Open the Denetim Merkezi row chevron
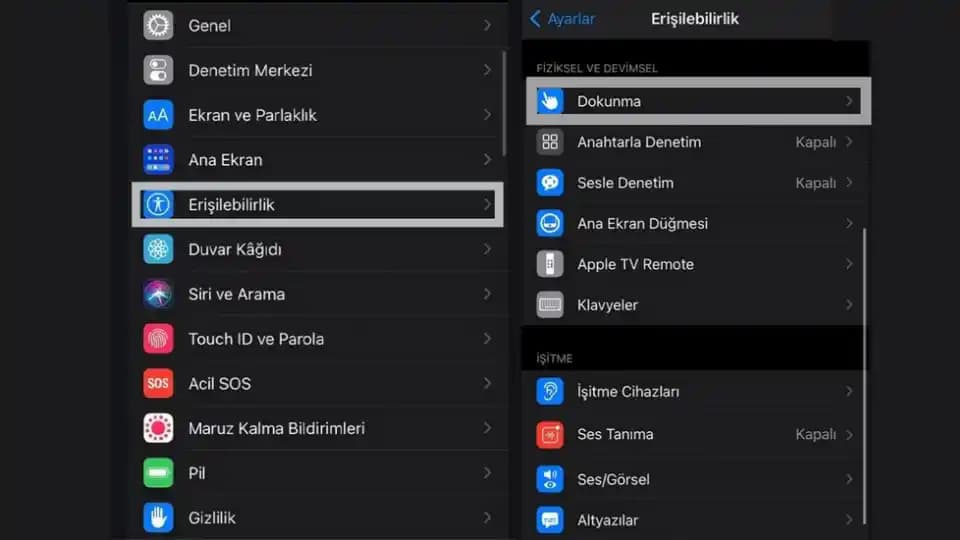The width and height of the screenshot is (960, 540). [487, 70]
